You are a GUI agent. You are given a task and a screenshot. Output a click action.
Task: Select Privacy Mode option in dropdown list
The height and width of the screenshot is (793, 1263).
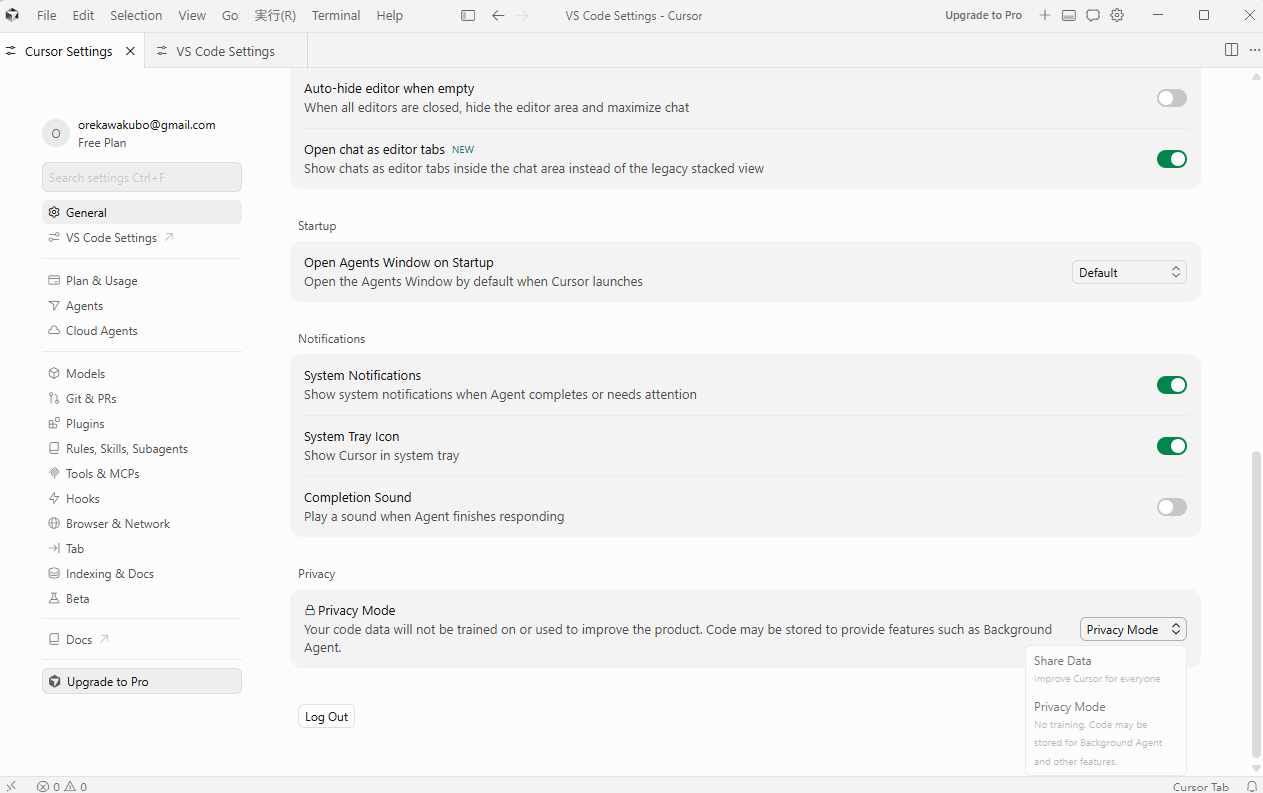1105,733
